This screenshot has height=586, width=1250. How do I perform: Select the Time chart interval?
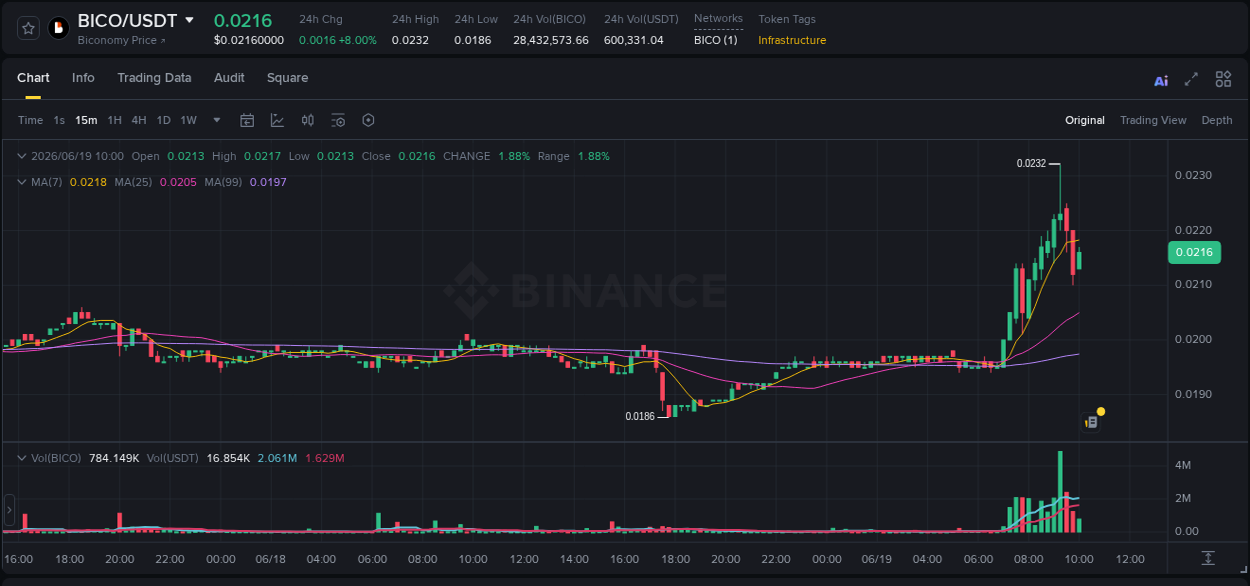pyautogui.click(x=30, y=120)
